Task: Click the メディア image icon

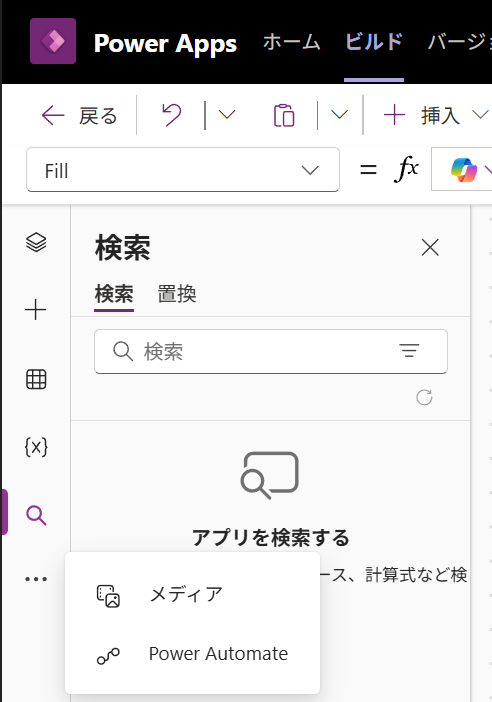Action: click(x=108, y=596)
